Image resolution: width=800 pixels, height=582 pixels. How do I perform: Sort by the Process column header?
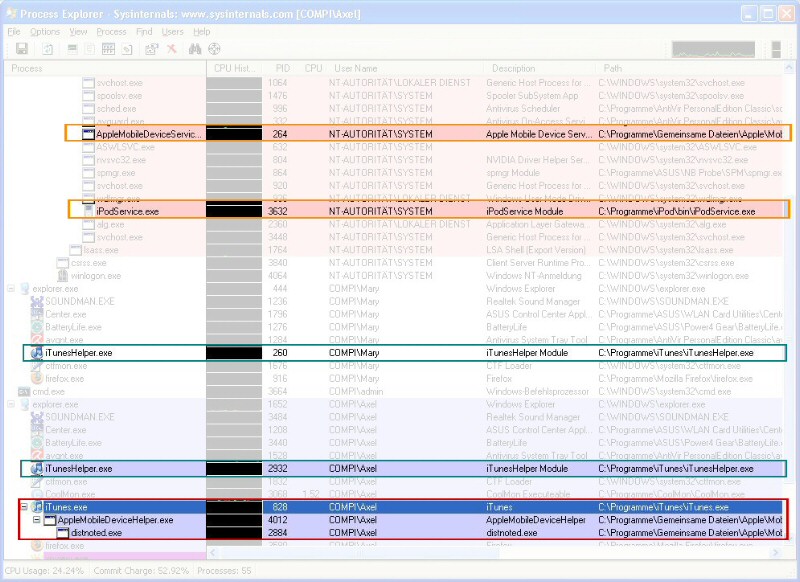[x=105, y=68]
